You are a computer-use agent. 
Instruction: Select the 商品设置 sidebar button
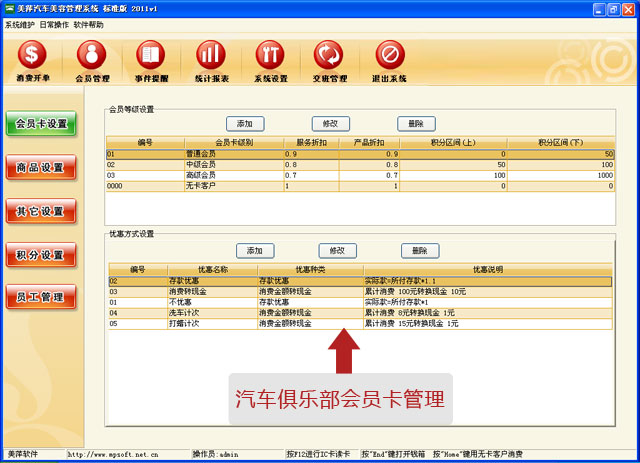click(x=40, y=167)
